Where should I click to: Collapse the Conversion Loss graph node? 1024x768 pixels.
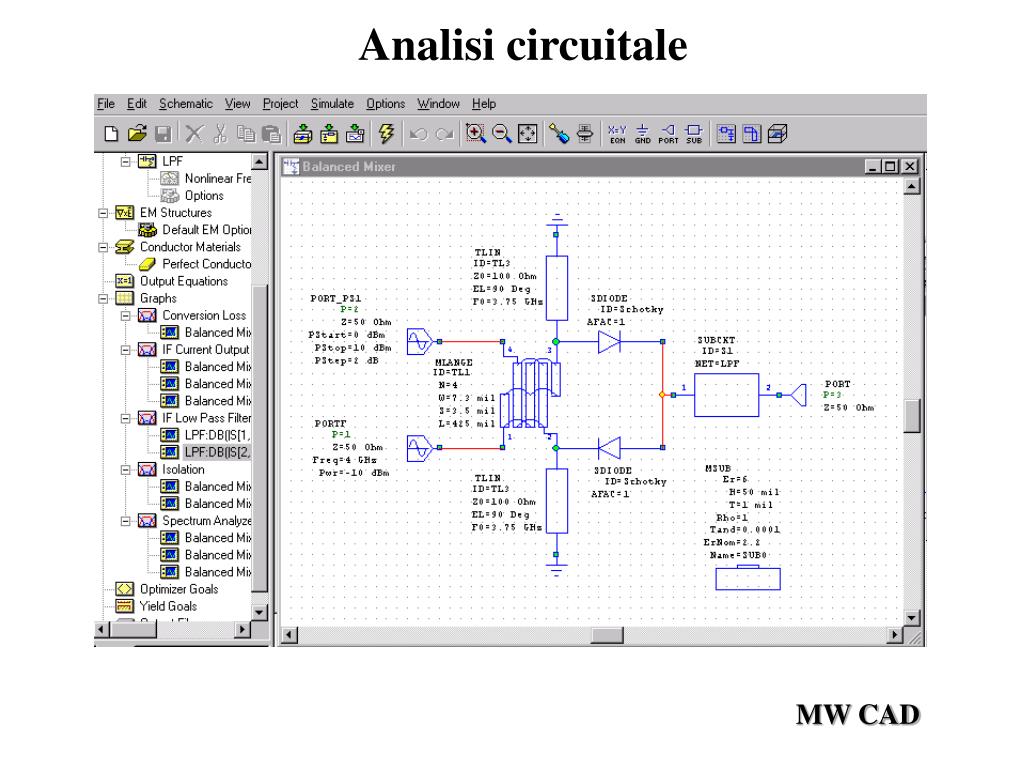[x=125, y=315]
